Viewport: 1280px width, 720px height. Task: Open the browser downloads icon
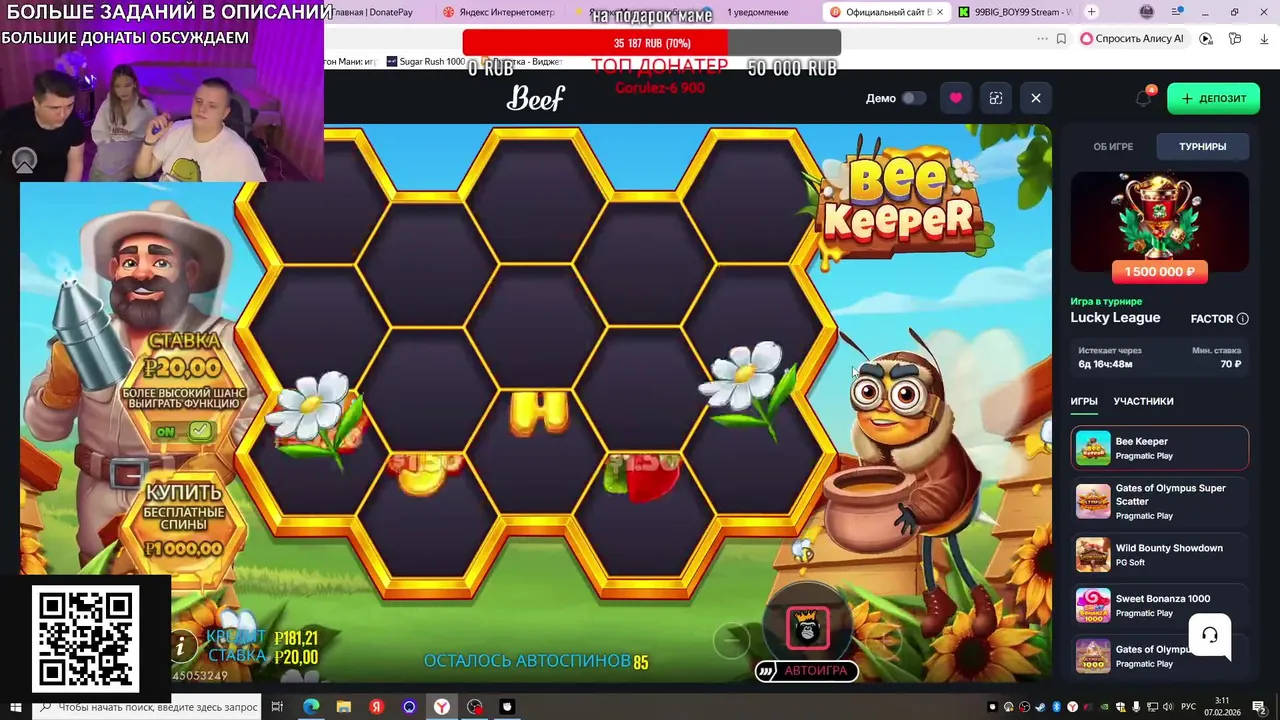coord(1262,38)
